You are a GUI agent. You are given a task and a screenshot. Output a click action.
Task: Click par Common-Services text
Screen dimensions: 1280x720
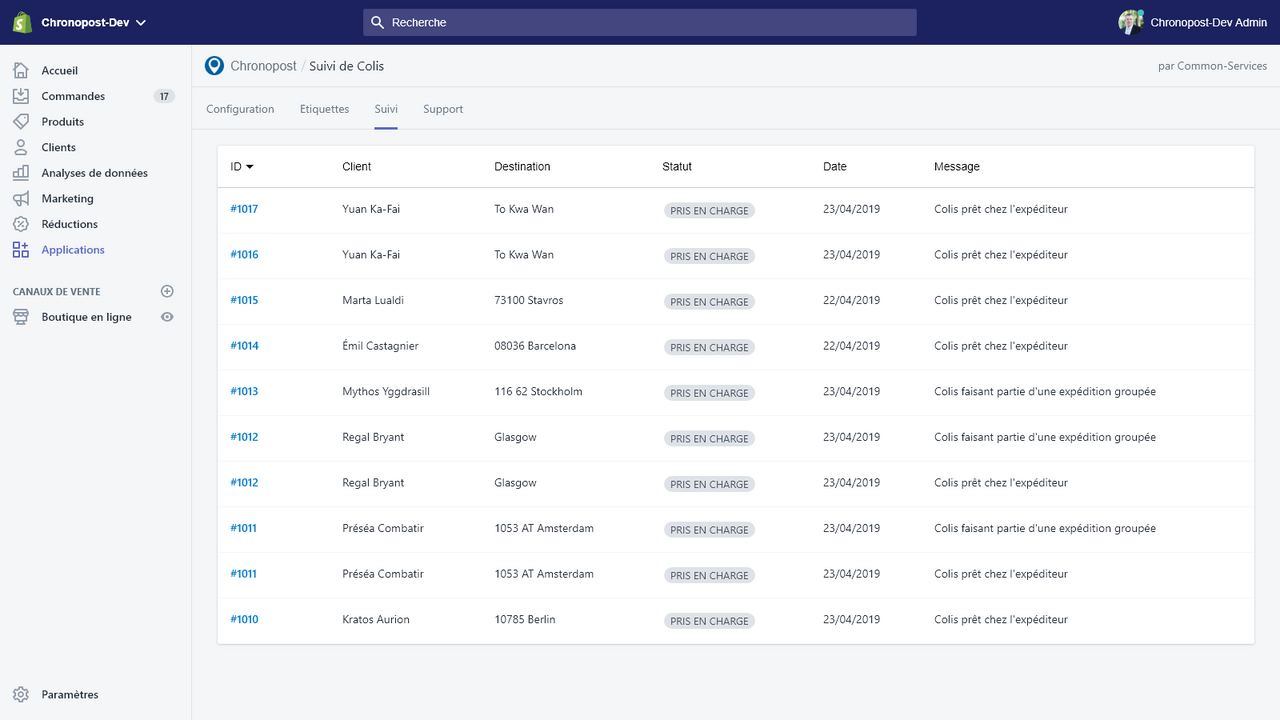[x=1213, y=67]
